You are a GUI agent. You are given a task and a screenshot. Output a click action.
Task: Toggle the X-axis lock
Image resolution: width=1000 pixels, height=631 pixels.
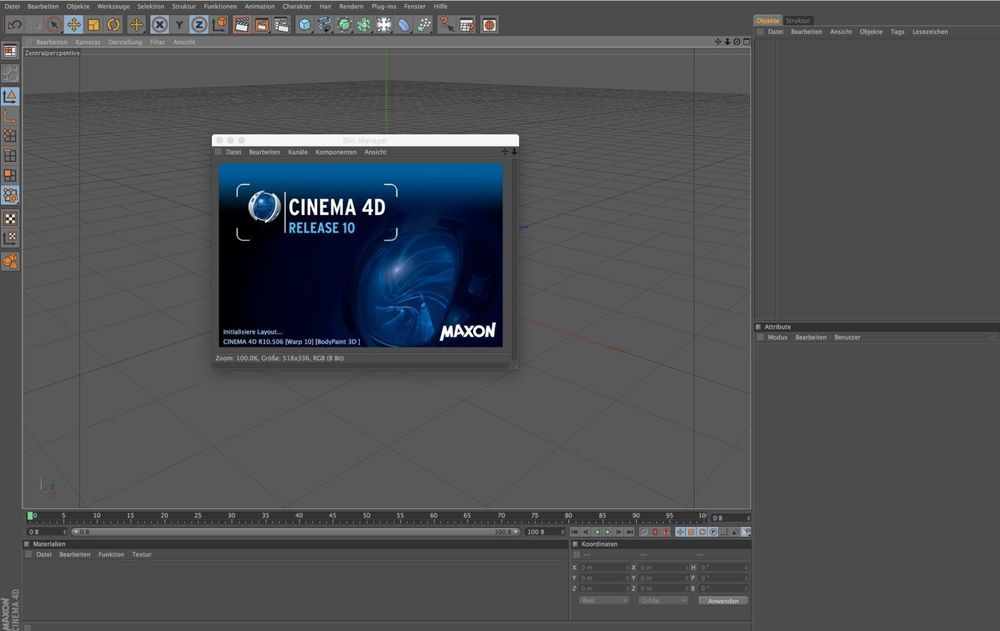tap(160, 24)
